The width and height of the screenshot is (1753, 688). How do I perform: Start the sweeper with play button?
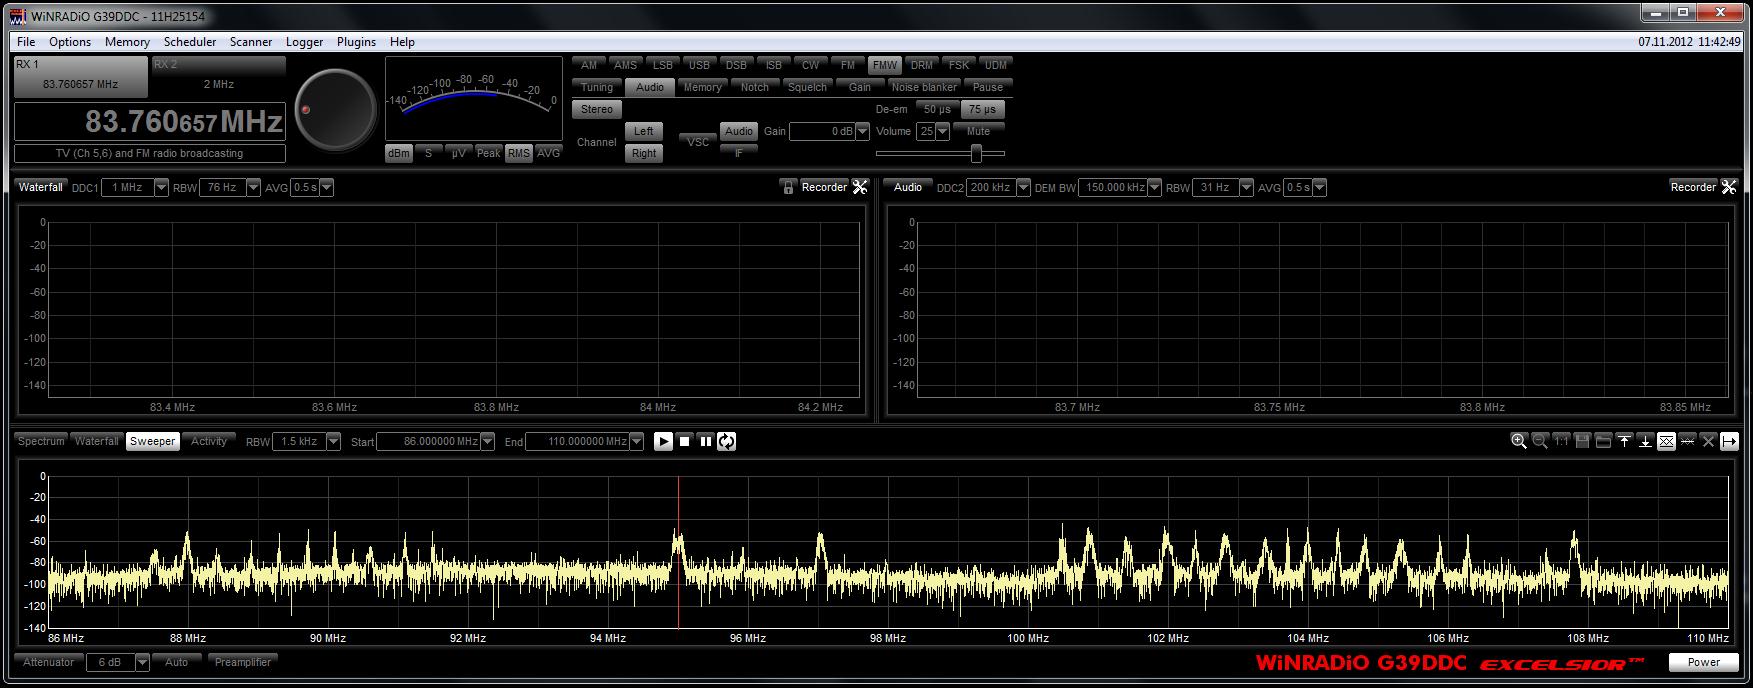click(663, 441)
